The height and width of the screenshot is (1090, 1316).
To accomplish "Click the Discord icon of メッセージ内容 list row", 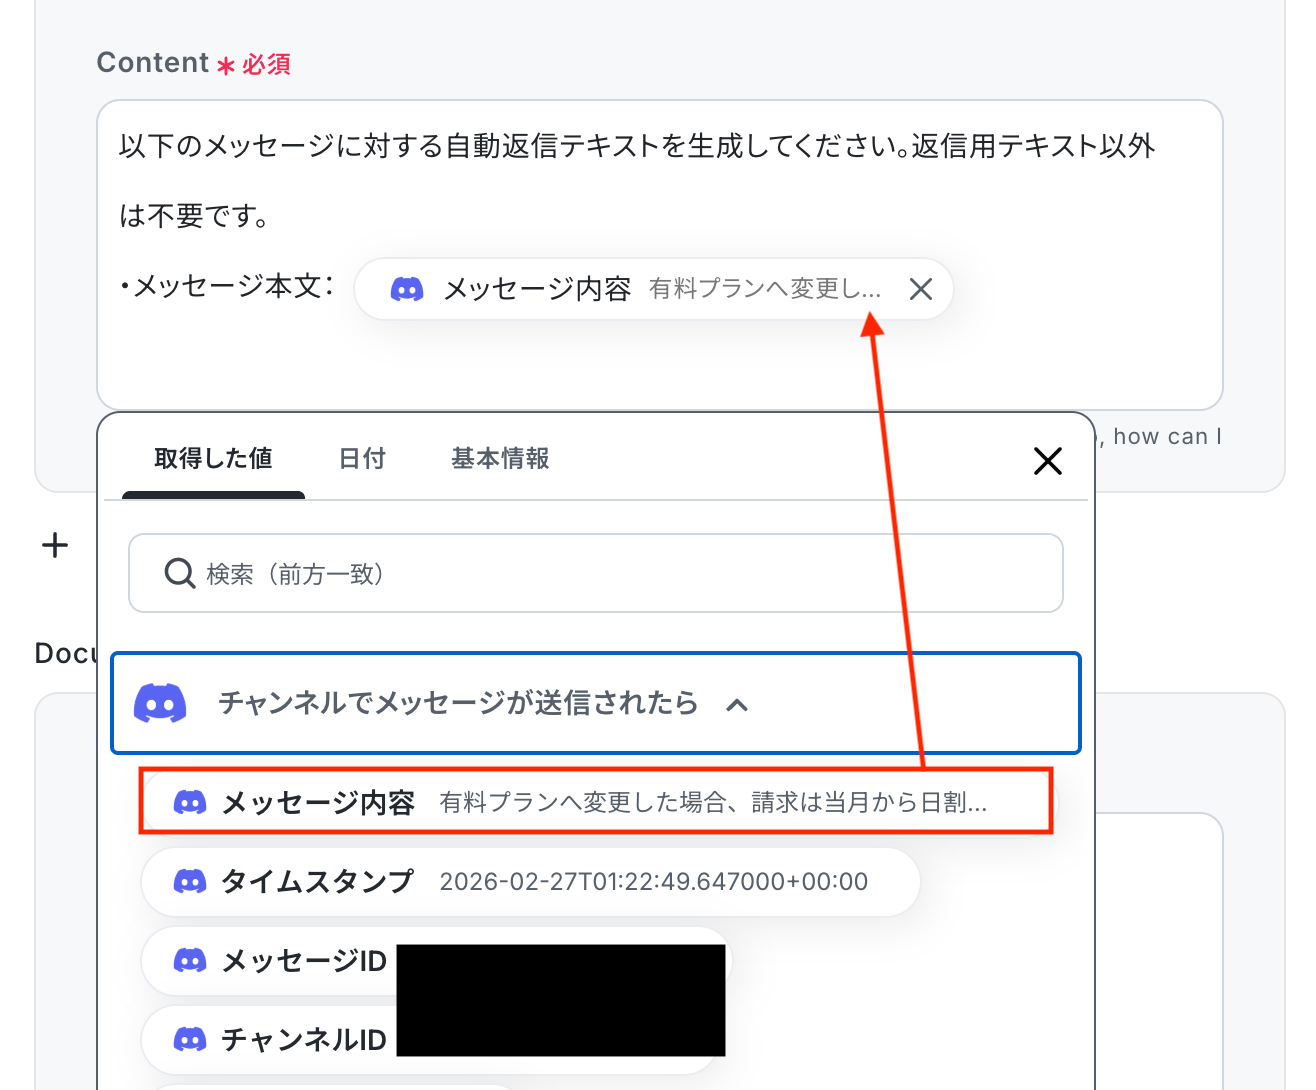I will click(x=190, y=802).
